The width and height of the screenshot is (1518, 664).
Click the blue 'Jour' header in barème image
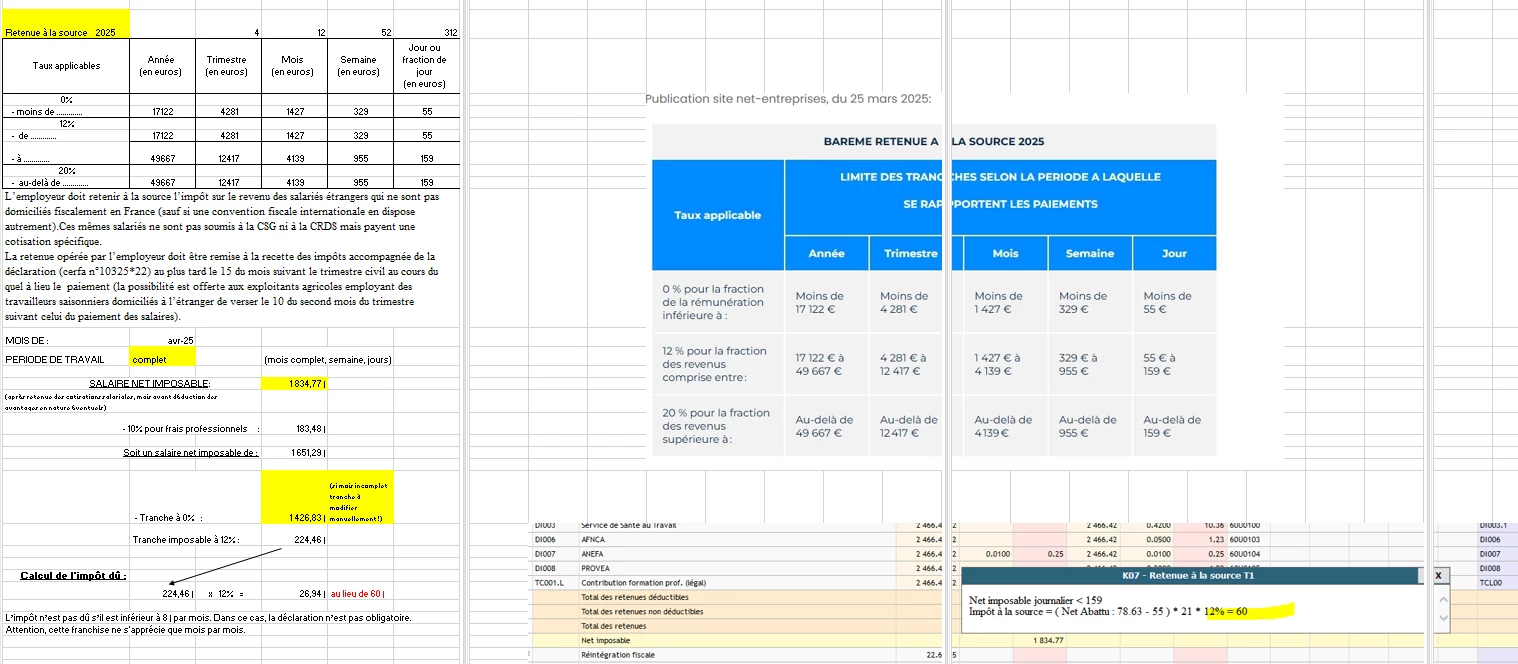(1174, 253)
